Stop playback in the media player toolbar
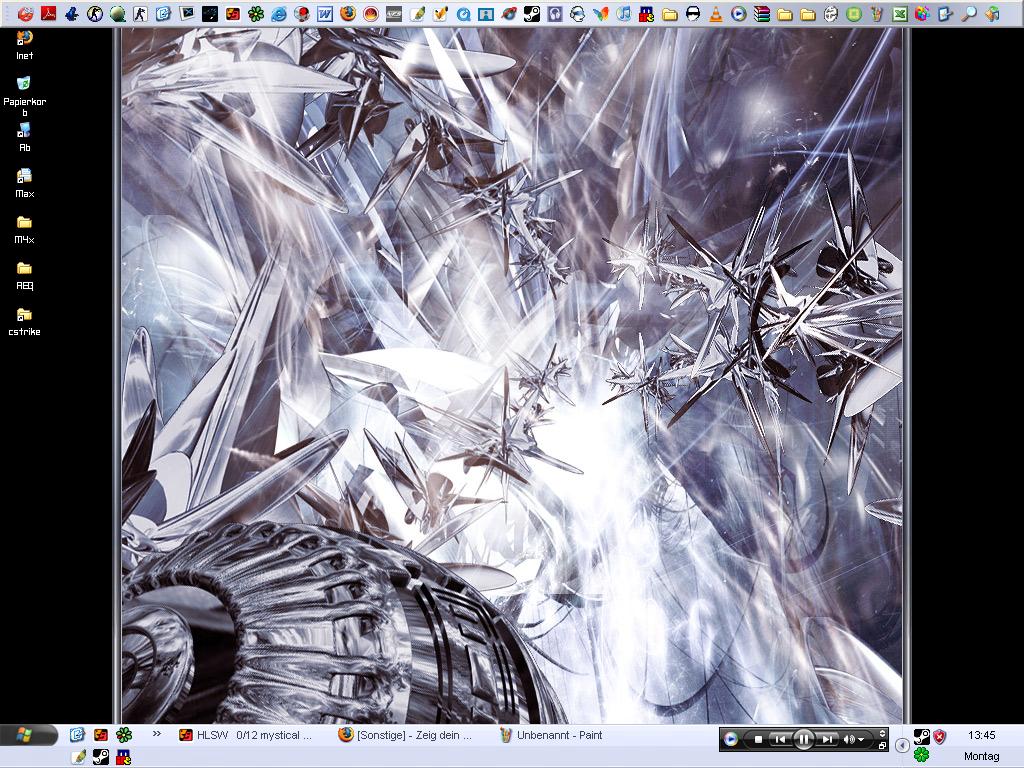This screenshot has width=1024, height=768. [758, 739]
